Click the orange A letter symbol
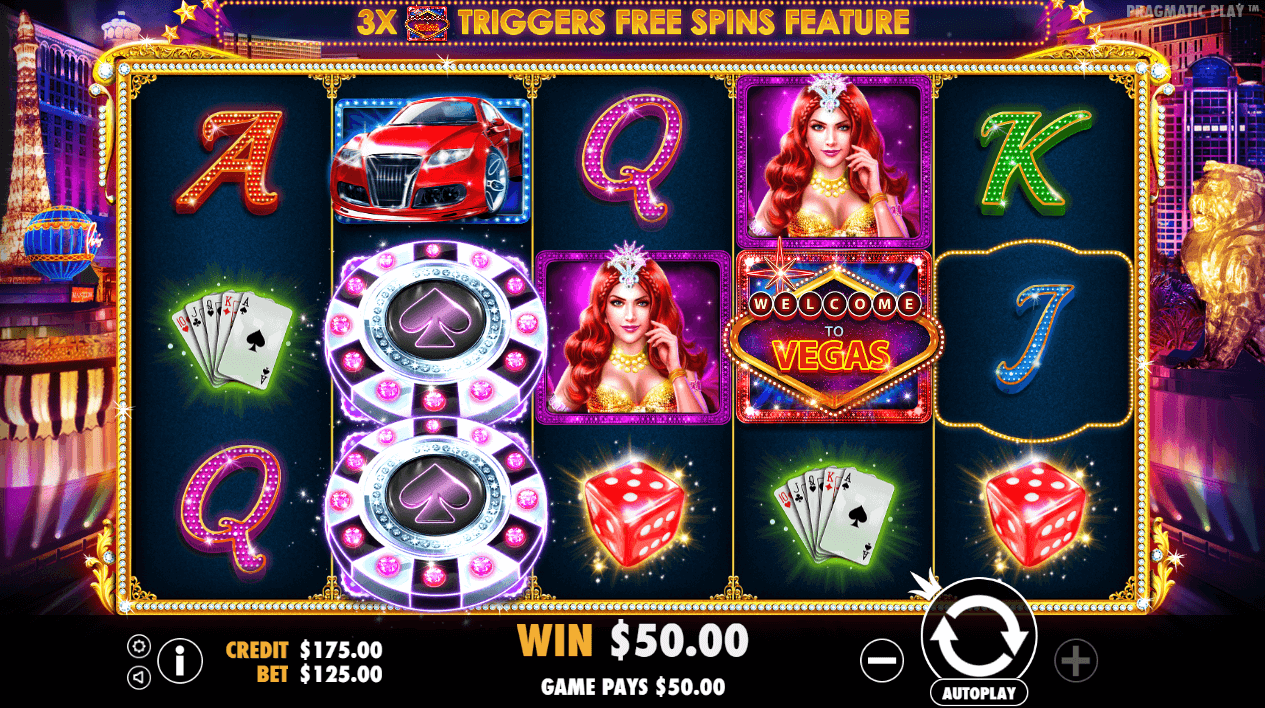 coord(230,161)
